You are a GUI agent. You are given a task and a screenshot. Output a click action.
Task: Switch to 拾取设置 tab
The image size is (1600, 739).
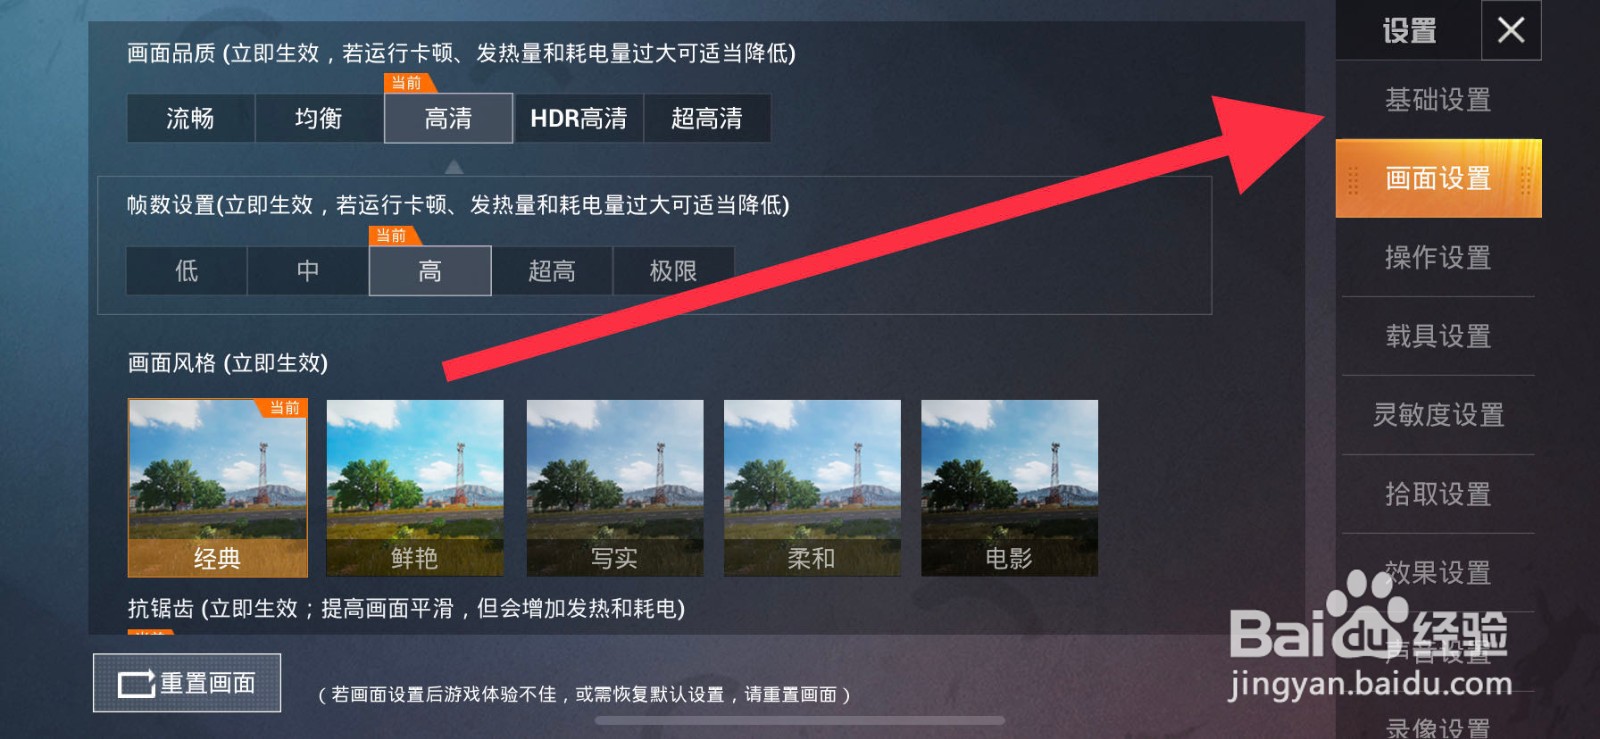(x=1438, y=494)
